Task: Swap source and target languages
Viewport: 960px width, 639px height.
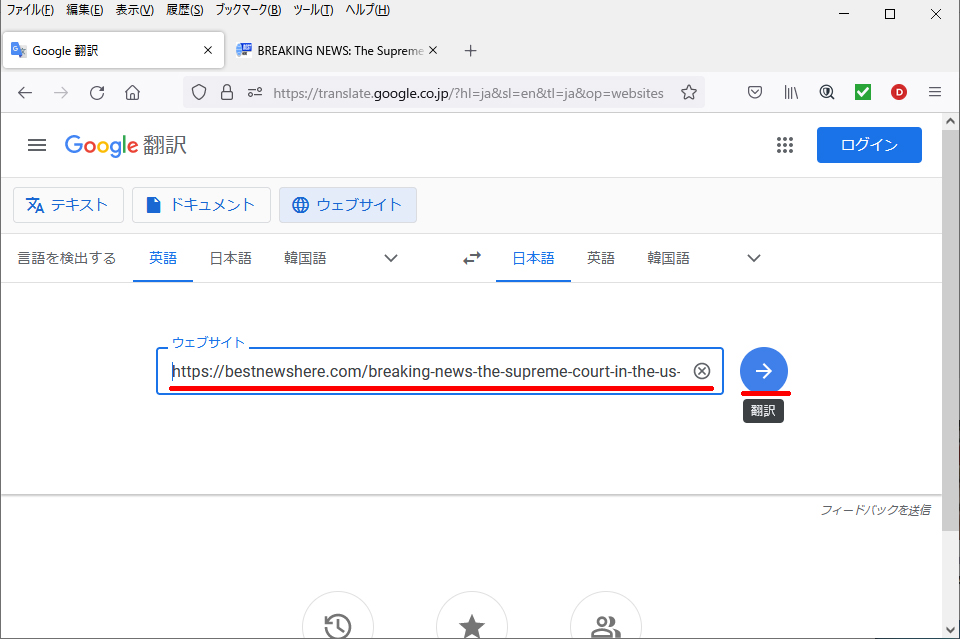Action: click(x=471, y=258)
